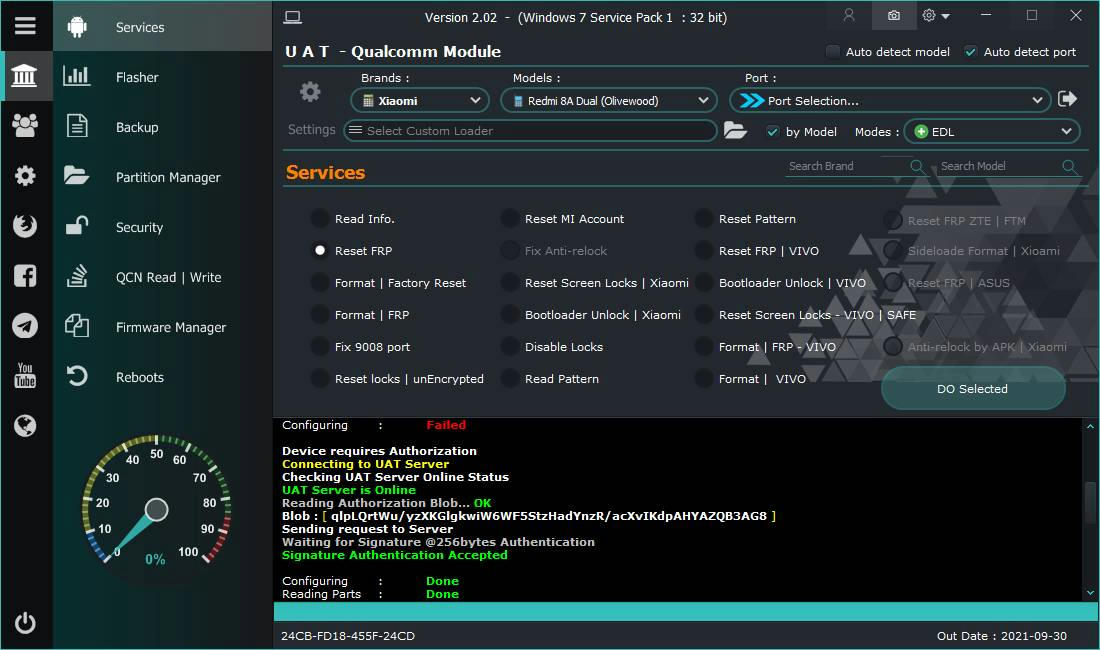Click the Search Brand magnifier button

coord(916,166)
